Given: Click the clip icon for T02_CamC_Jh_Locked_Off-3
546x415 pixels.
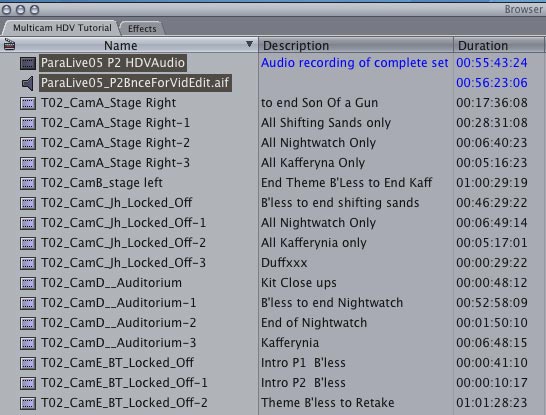Looking at the screenshot, I should [x=28, y=263].
